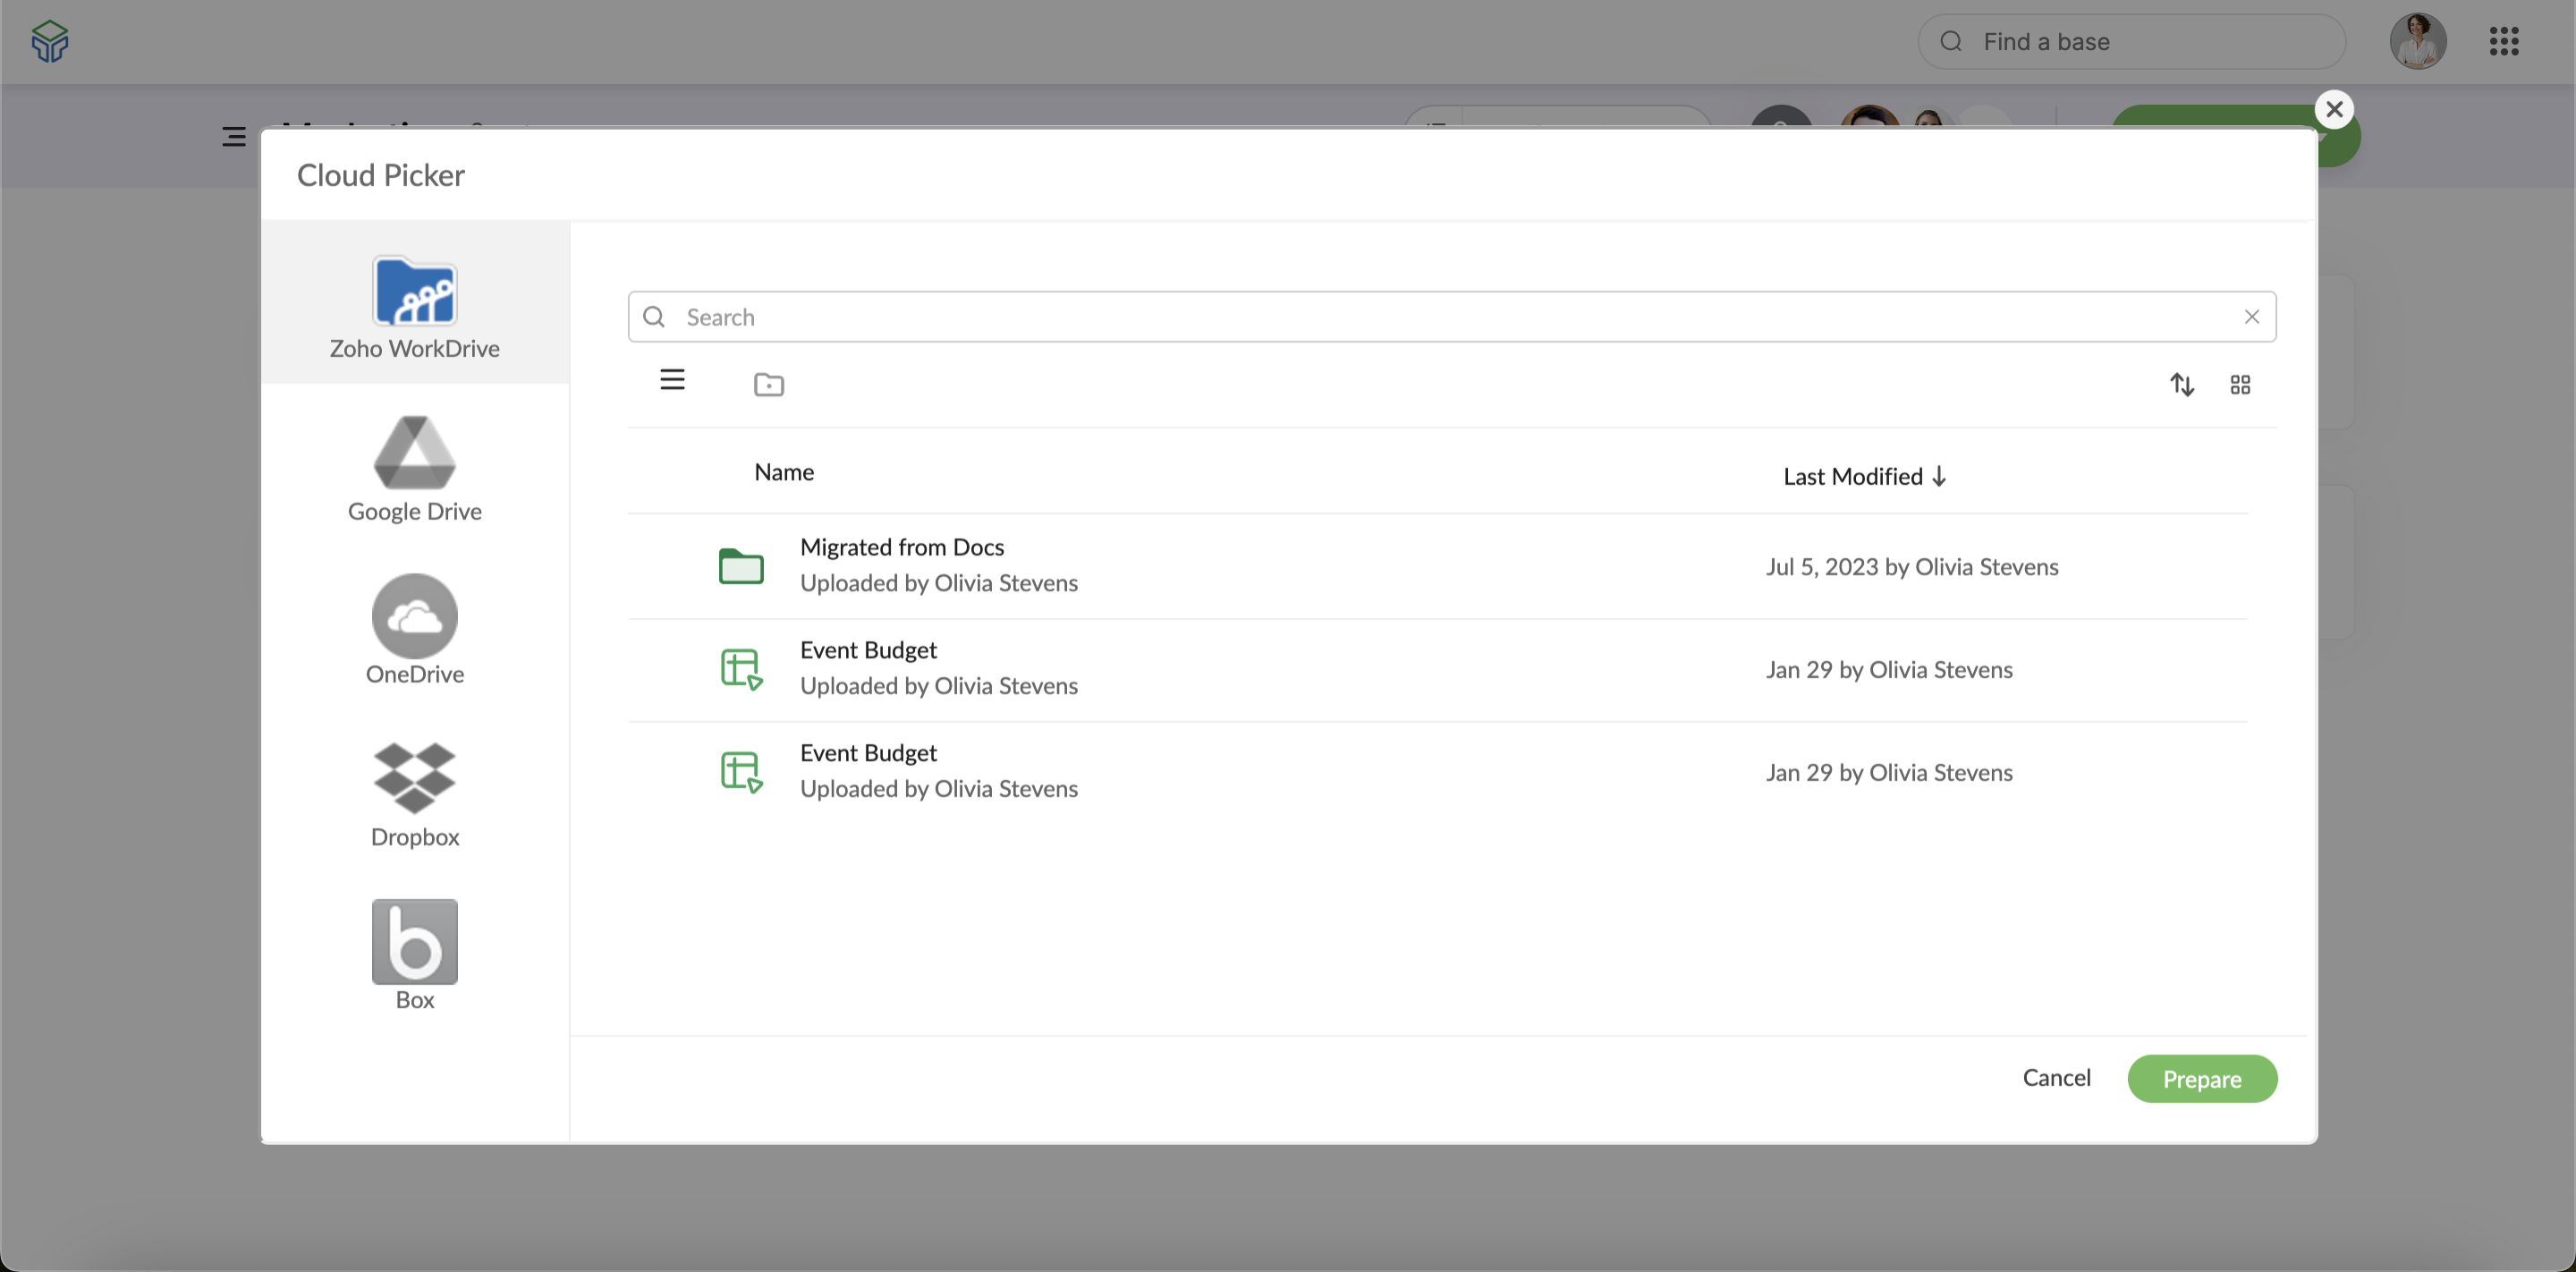Open the Migrated from Docs folder
Screen dimensions: 2576x1272
(x=901, y=547)
